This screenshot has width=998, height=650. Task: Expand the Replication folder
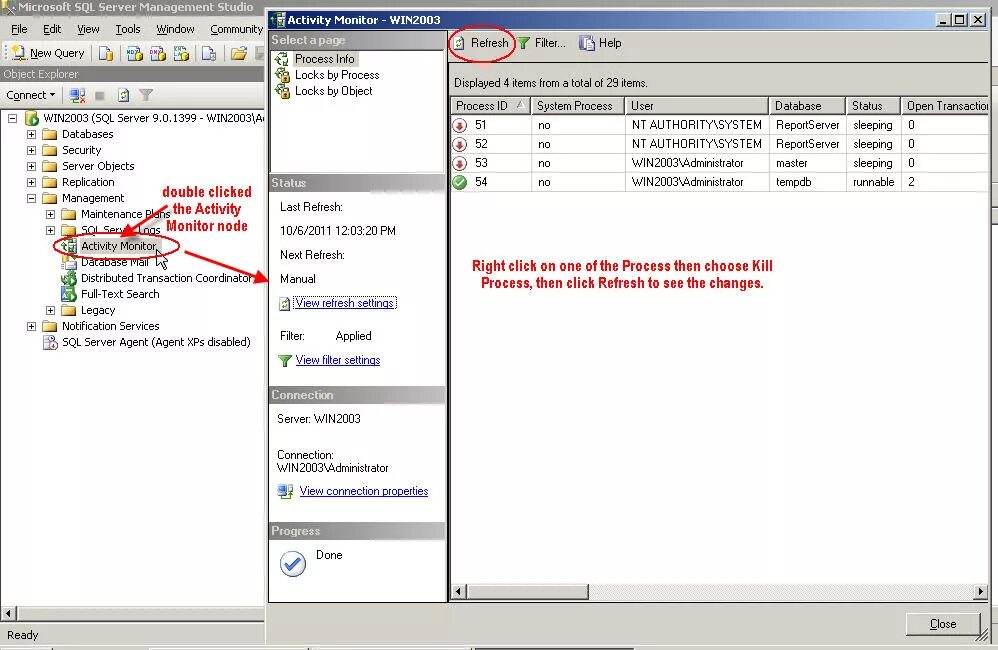click(31, 182)
